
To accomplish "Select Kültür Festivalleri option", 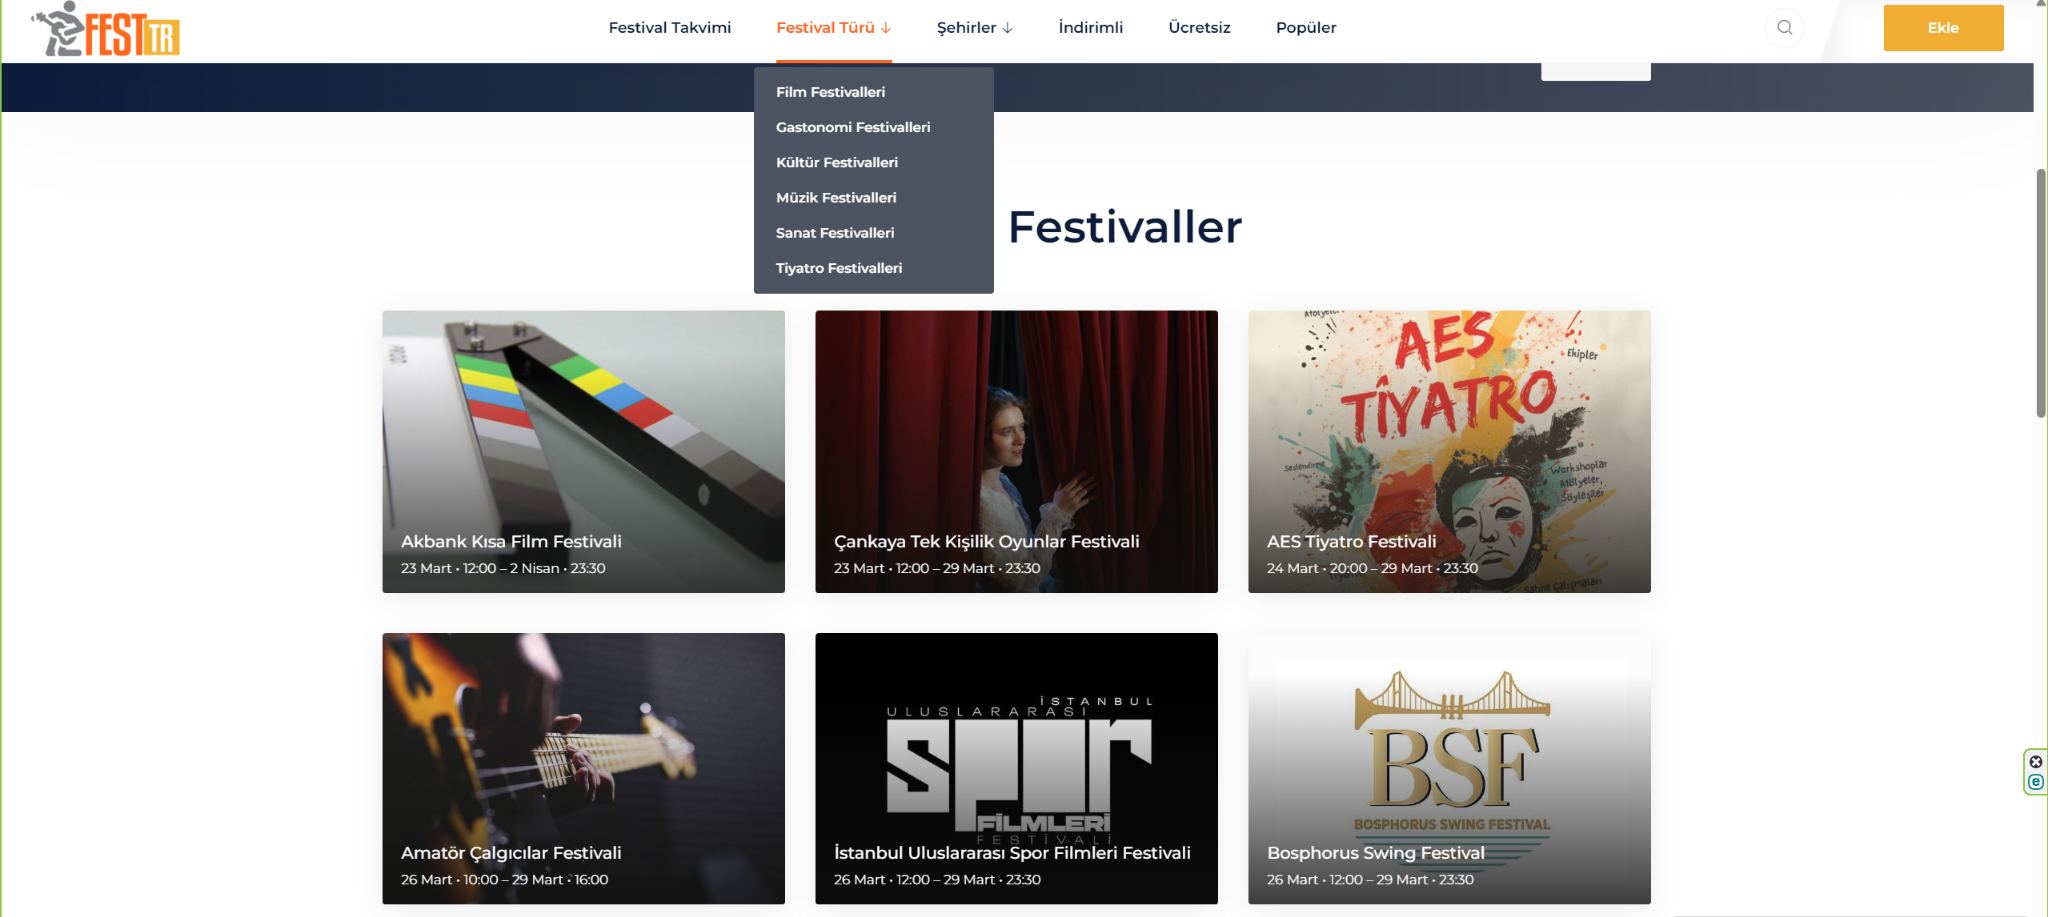I will click(837, 162).
